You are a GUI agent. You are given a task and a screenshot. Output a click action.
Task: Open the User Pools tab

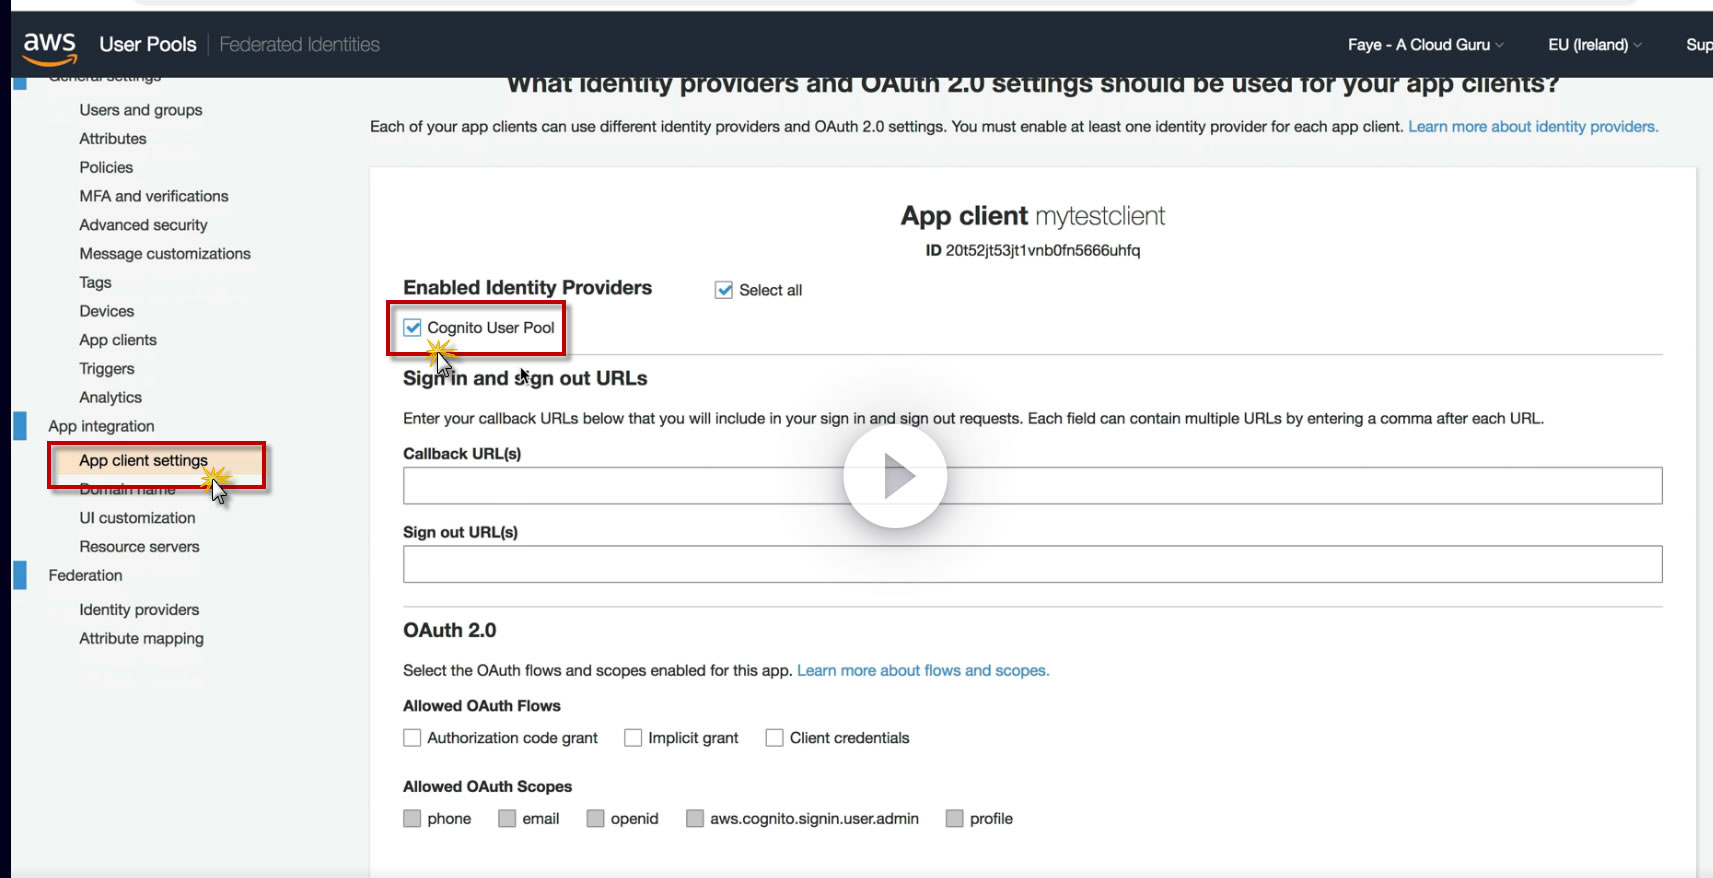[148, 44]
